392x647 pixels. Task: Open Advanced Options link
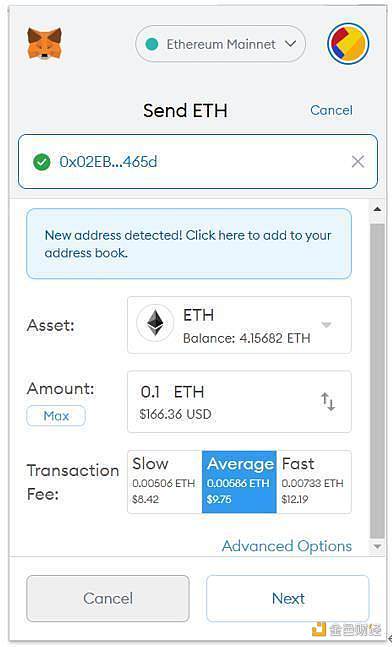pyautogui.click(x=287, y=546)
